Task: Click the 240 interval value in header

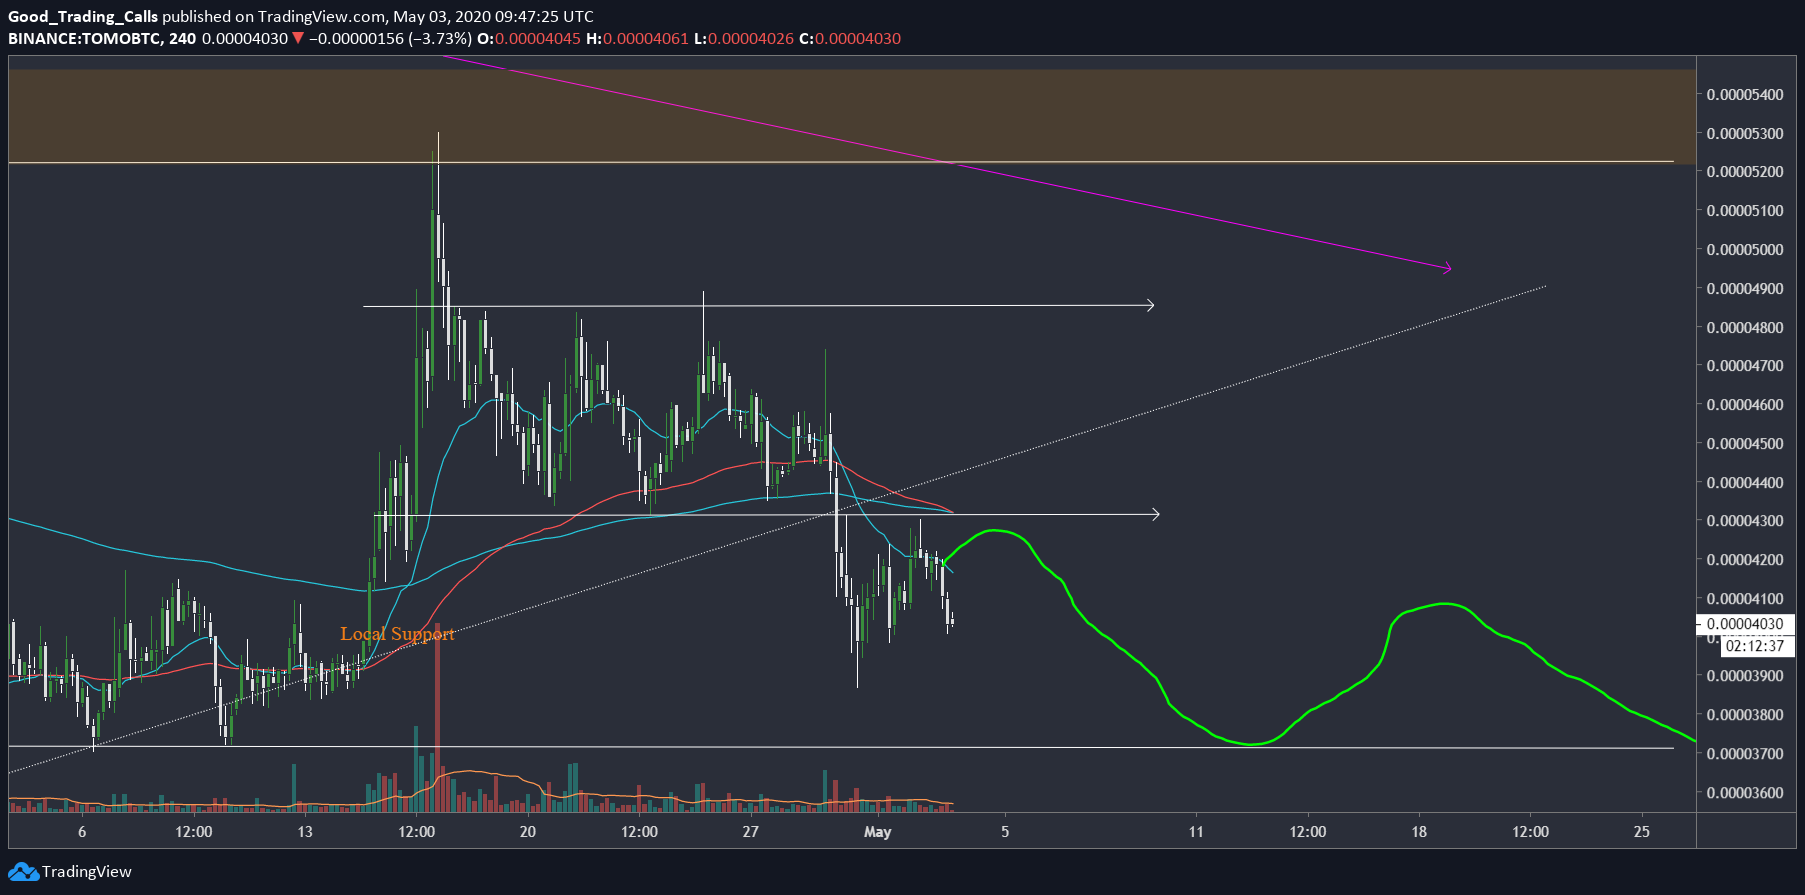Action: 182,39
